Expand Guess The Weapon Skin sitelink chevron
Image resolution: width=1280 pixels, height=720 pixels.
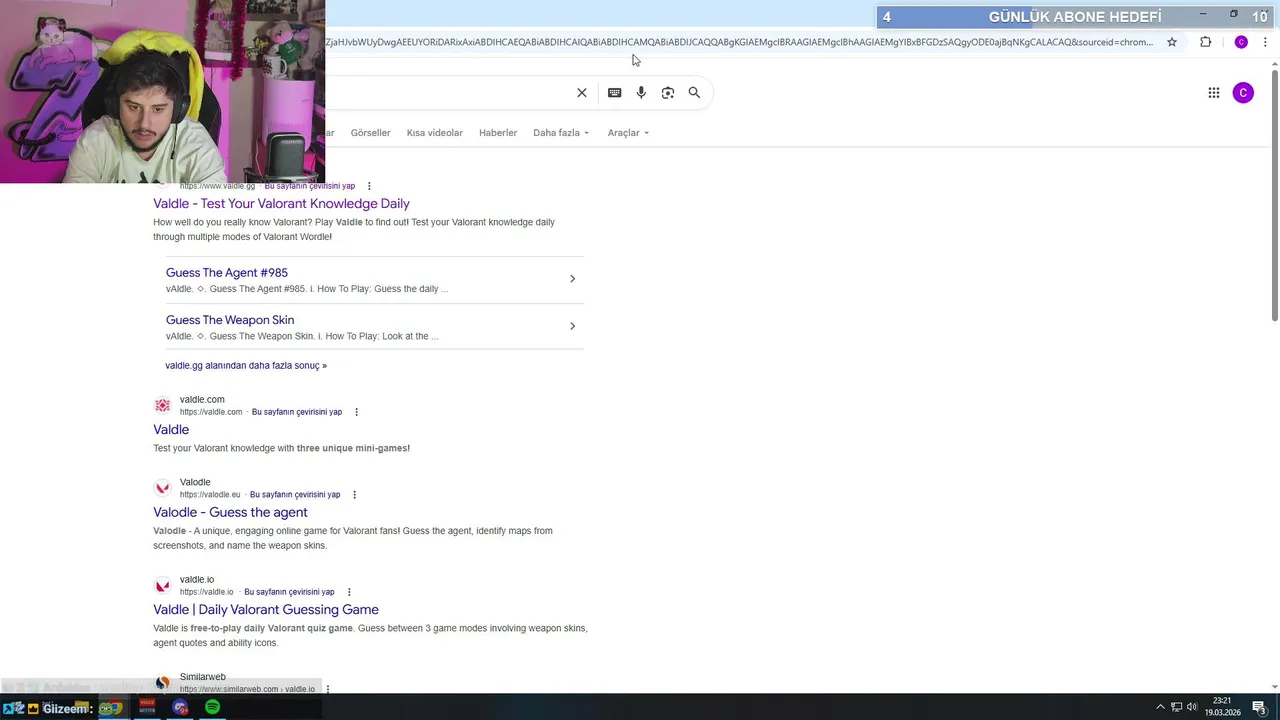pos(572,326)
